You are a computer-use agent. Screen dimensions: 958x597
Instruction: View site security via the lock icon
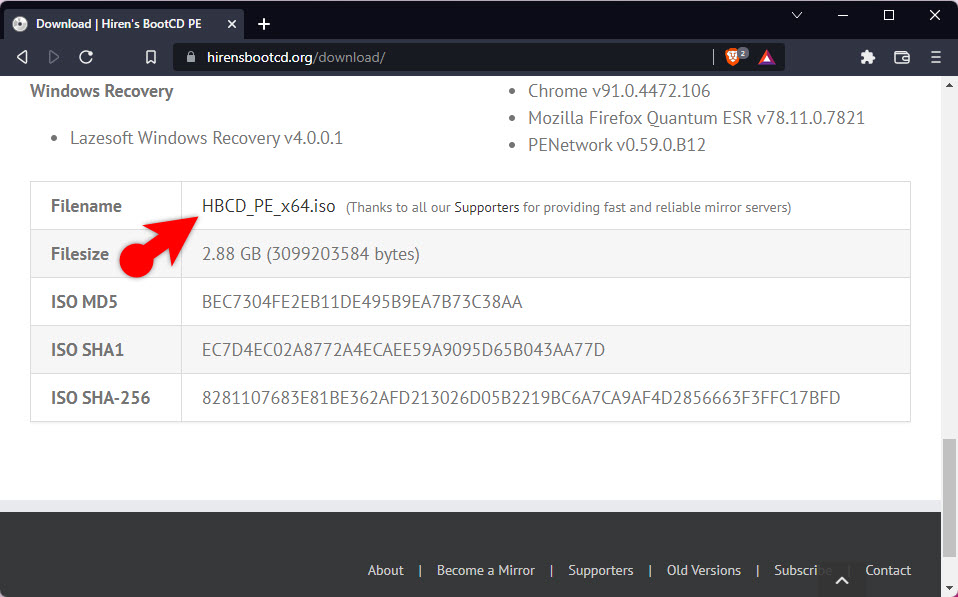(191, 57)
